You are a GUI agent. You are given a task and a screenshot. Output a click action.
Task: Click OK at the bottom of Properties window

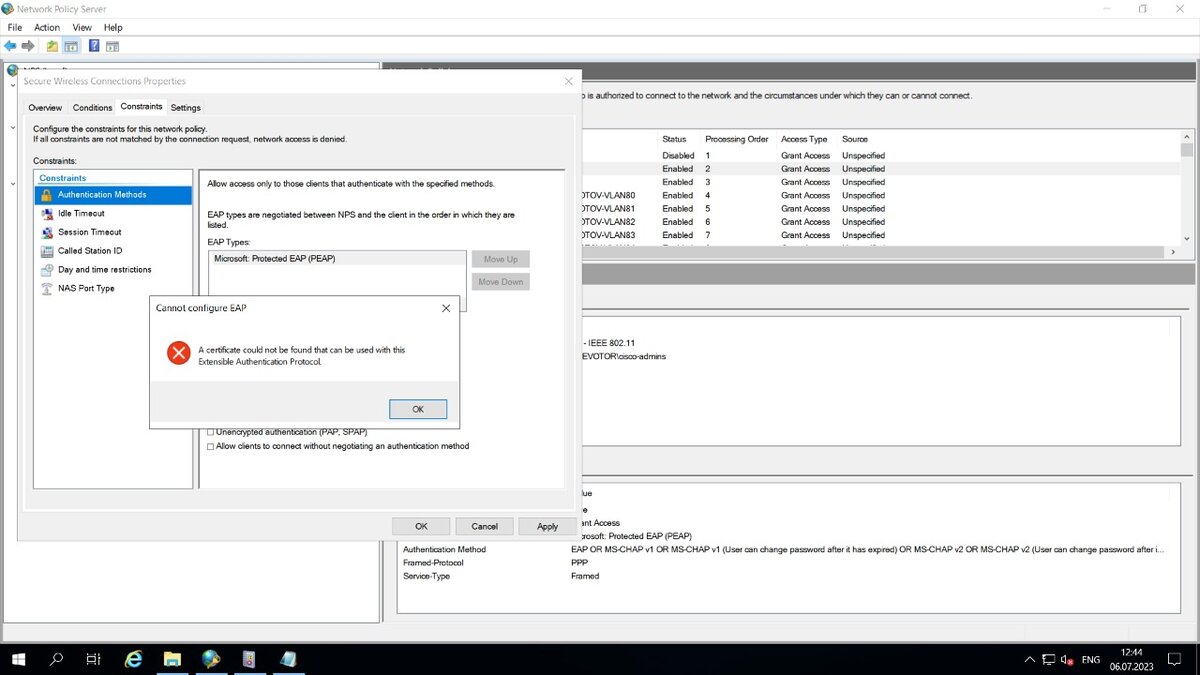421,526
